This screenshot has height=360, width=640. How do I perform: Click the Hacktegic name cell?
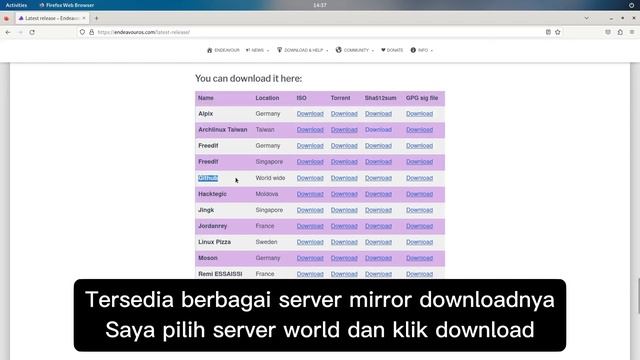tap(212, 194)
